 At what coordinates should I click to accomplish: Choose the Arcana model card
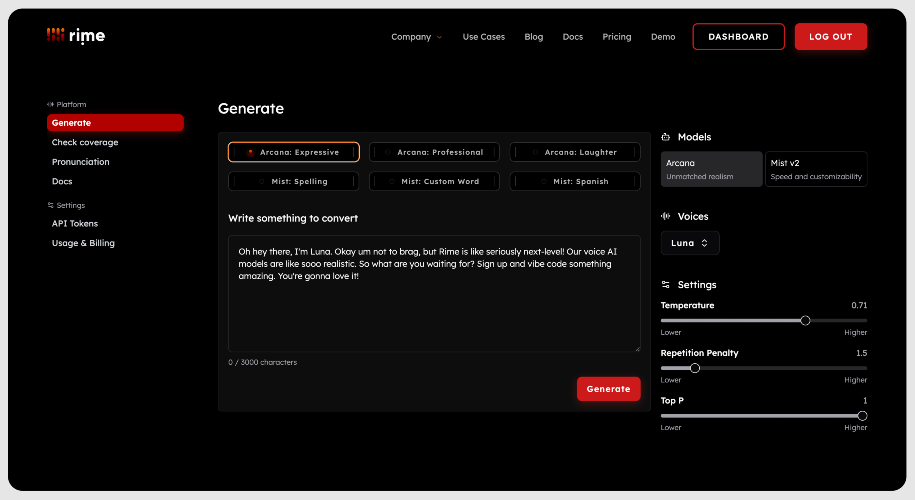711,169
